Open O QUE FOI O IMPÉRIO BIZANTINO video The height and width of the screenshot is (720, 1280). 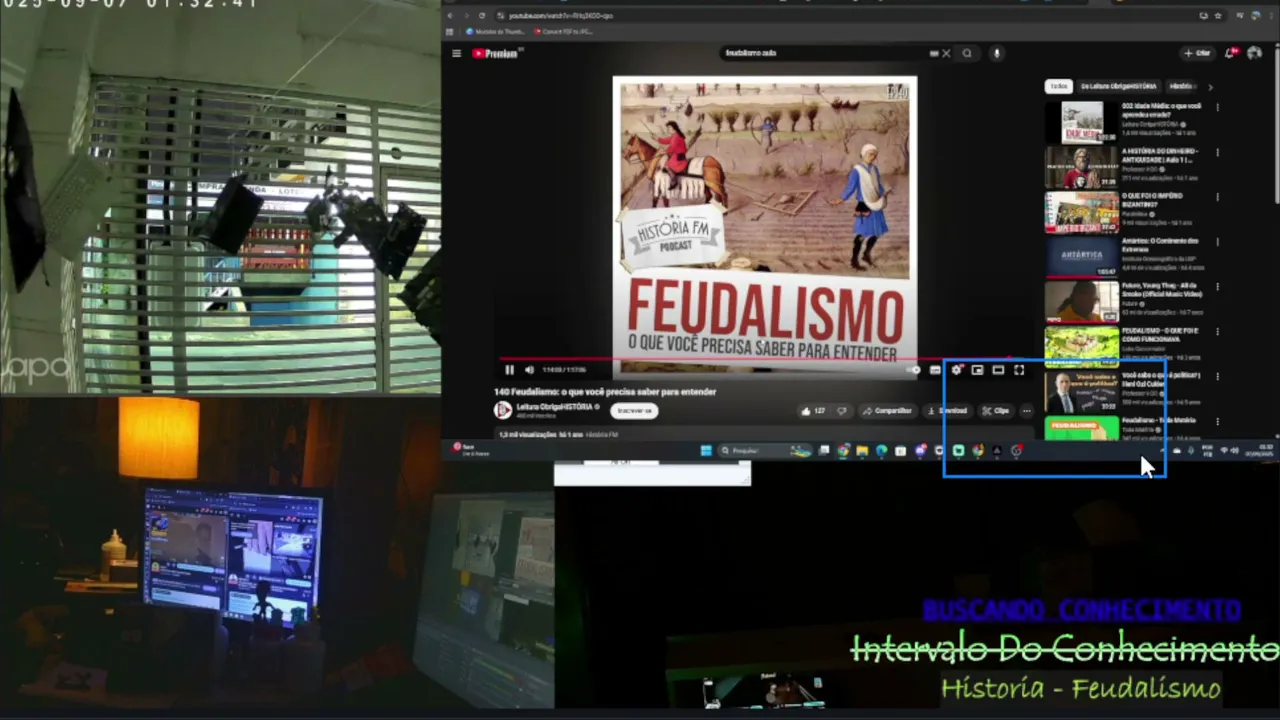(1081, 213)
